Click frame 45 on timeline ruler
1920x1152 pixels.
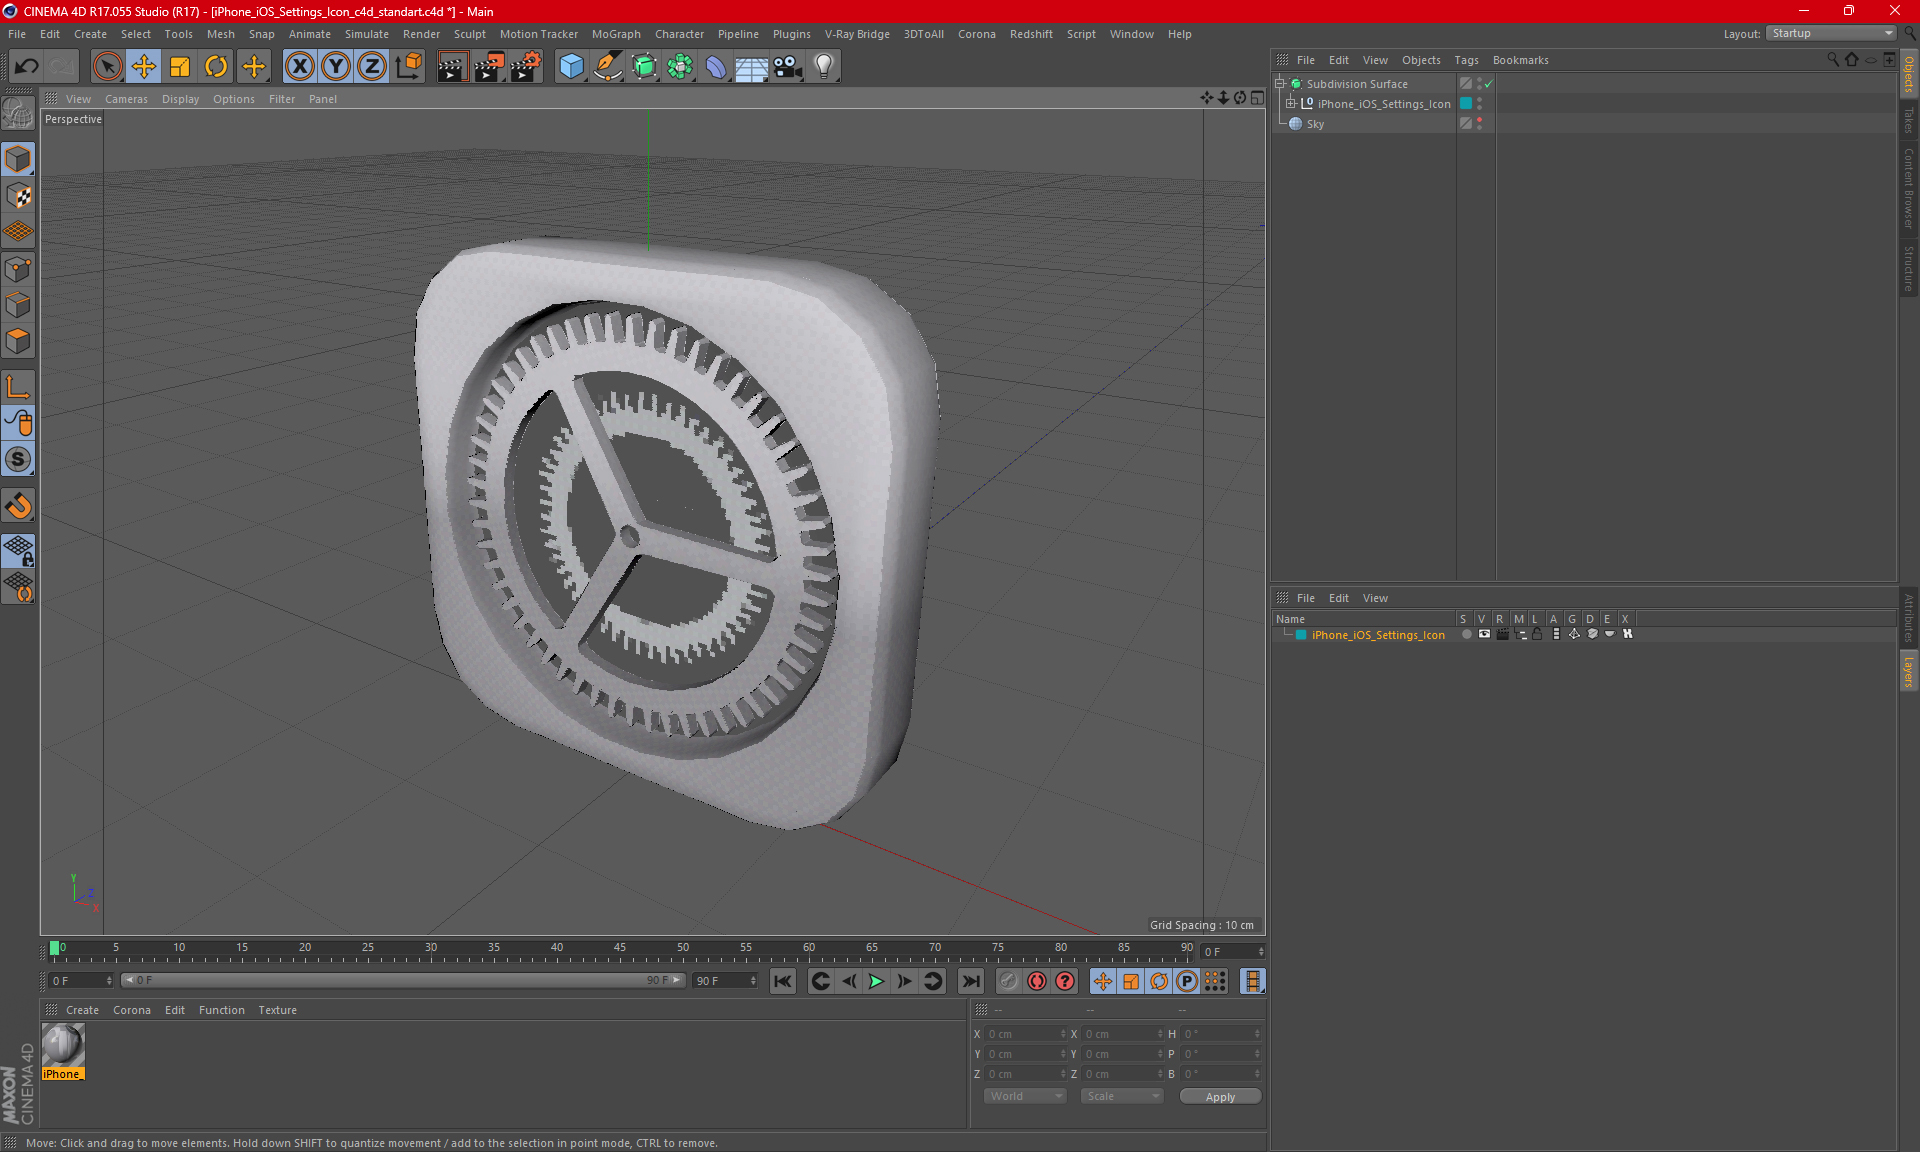pos(620,948)
